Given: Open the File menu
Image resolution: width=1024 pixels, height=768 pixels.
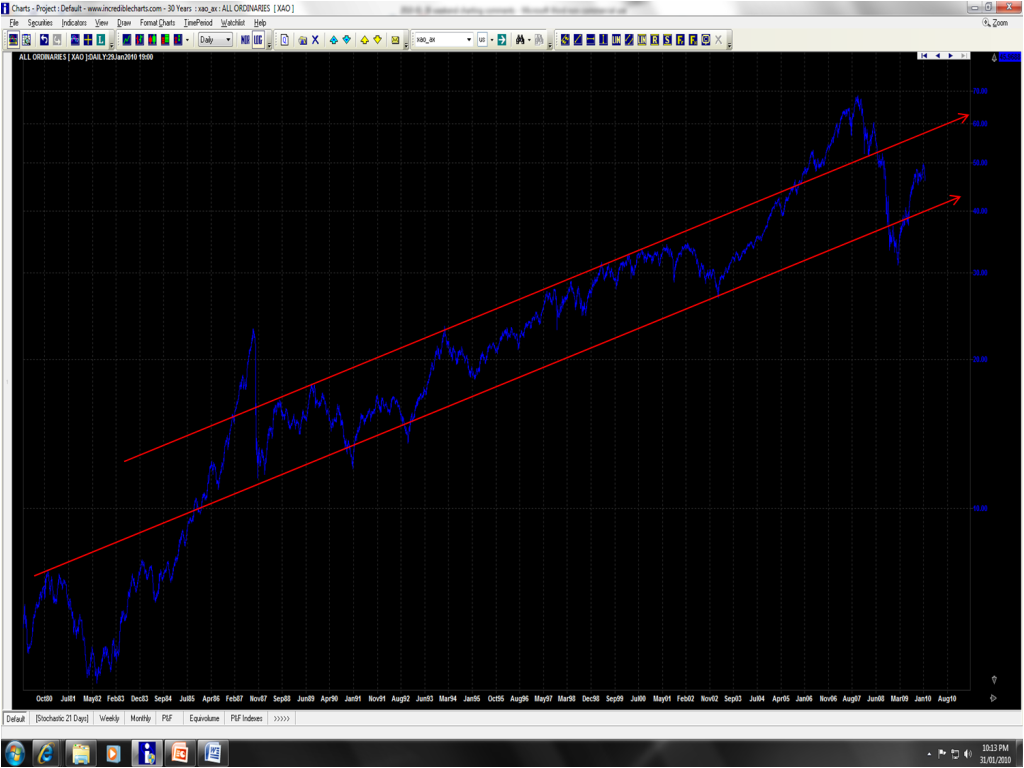Looking at the screenshot, I should click(14, 23).
